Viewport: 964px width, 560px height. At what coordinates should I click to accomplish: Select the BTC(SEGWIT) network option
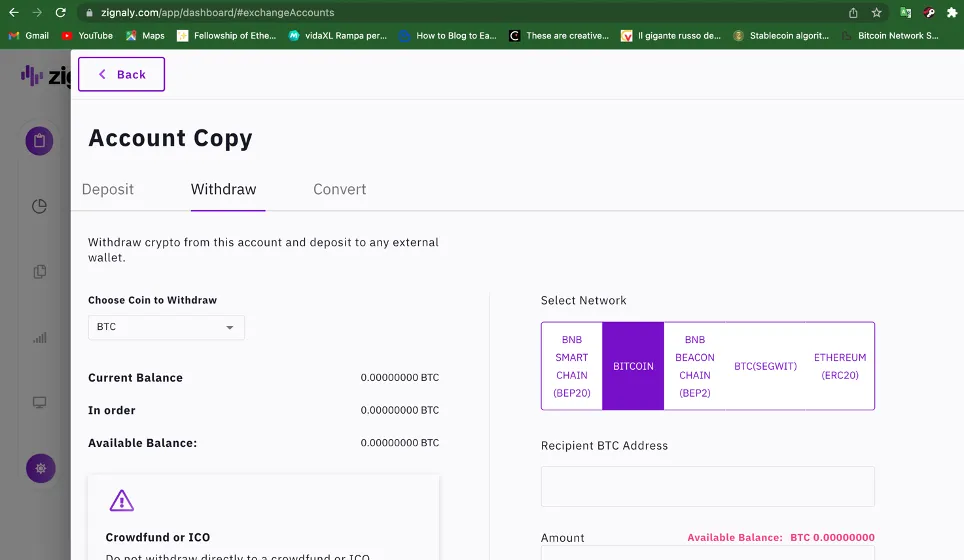(x=765, y=366)
